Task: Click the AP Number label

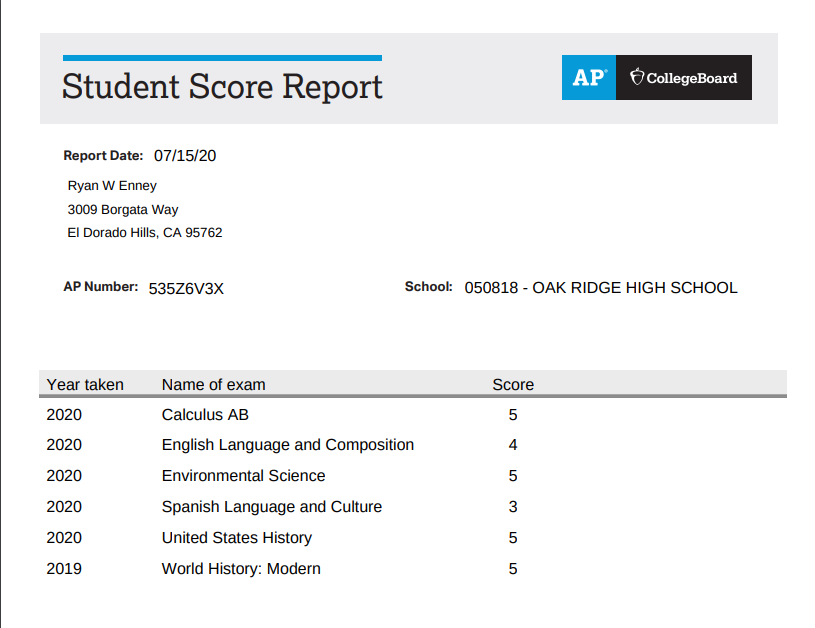Action: (x=102, y=286)
